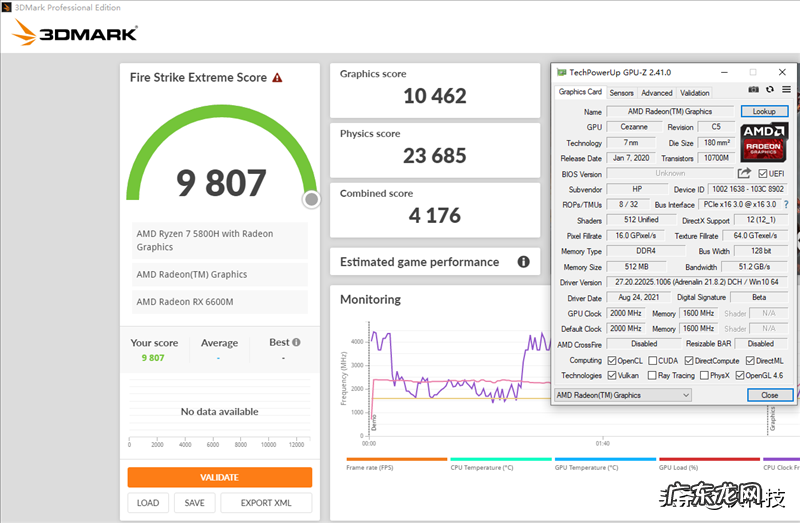Click the Best score info icon
Image resolution: width=800 pixels, height=523 pixels.
(296, 342)
